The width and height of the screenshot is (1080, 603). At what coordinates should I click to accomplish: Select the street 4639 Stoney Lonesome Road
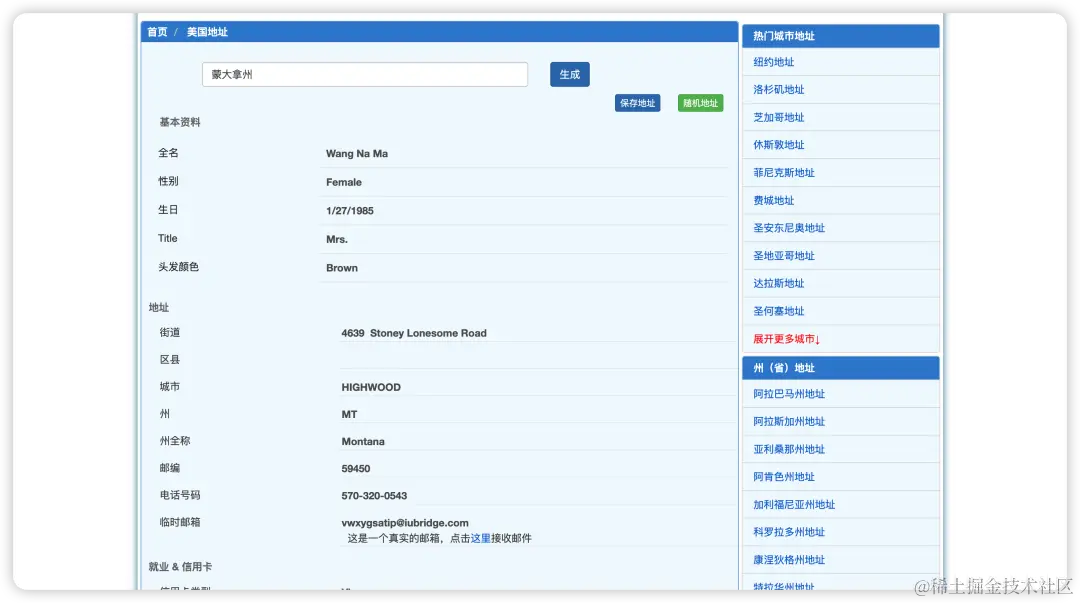click(414, 333)
